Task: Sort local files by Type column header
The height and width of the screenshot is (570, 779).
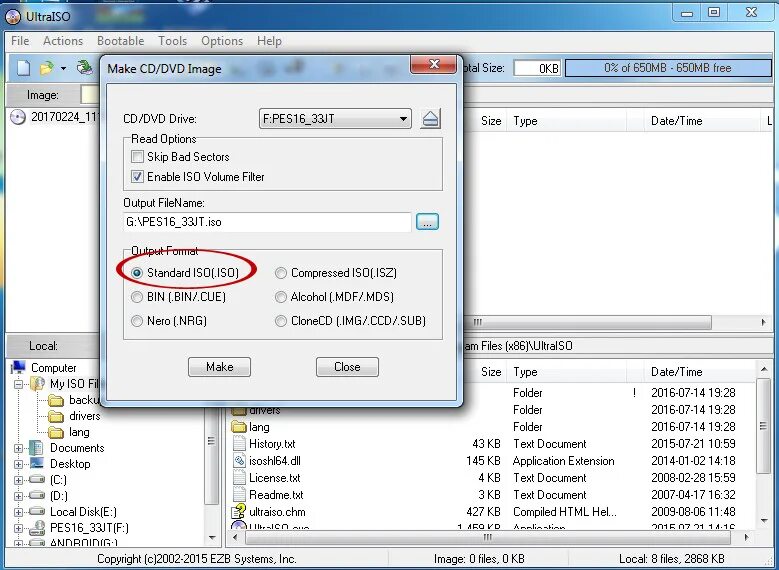Action: [x=567, y=372]
